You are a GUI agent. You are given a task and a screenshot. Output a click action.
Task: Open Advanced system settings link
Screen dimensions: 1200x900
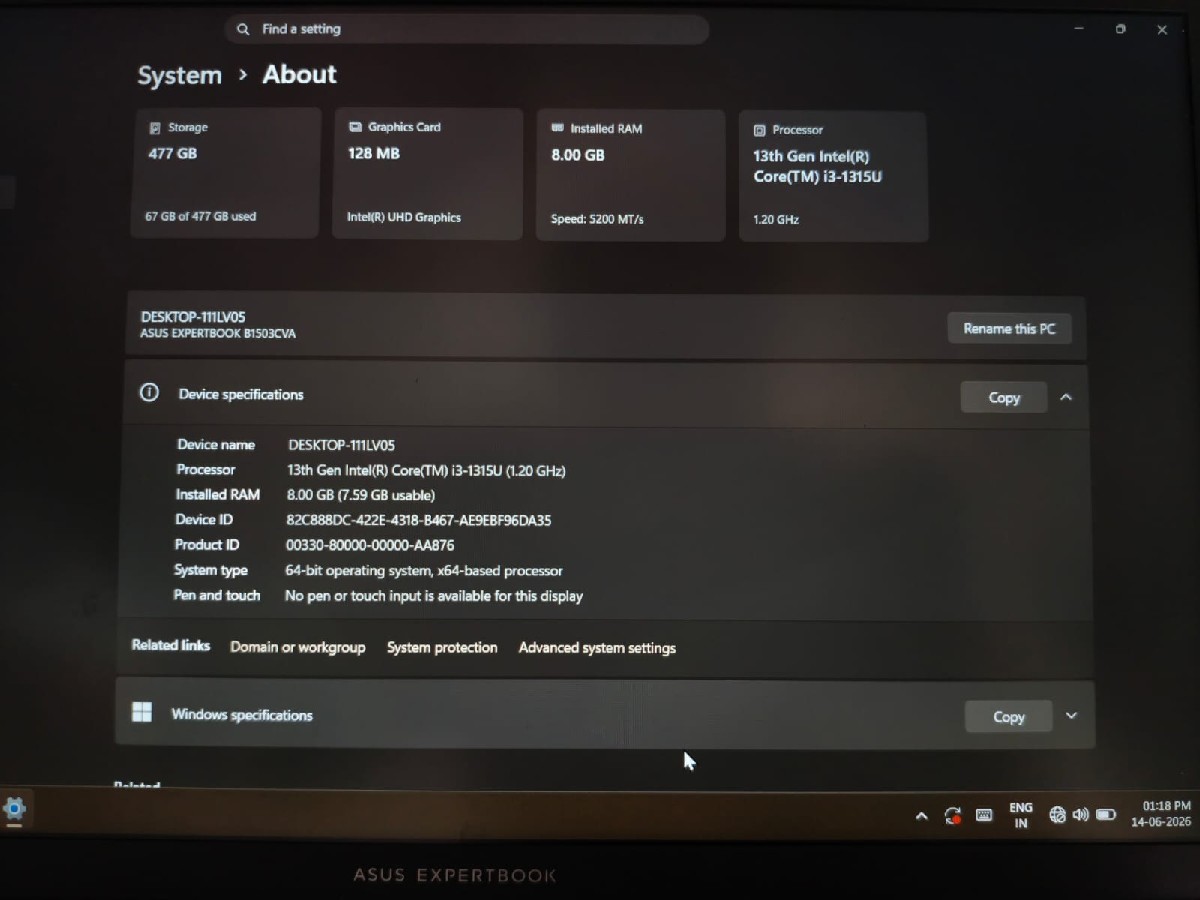597,648
